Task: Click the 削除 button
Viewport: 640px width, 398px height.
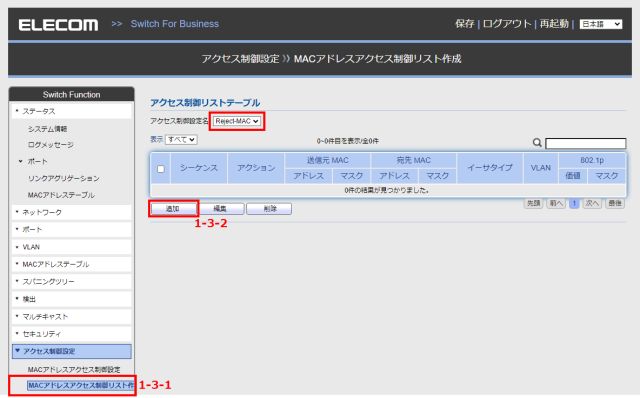Action: click(269, 209)
